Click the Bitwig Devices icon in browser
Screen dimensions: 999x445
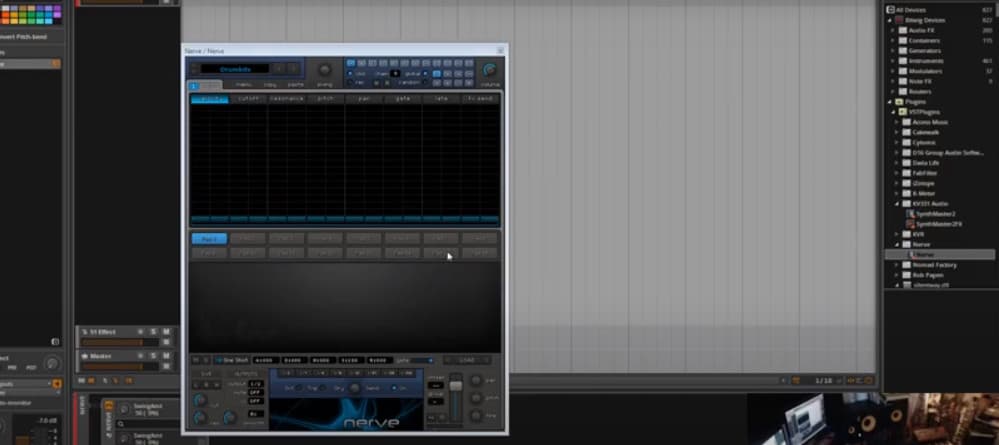coord(899,20)
